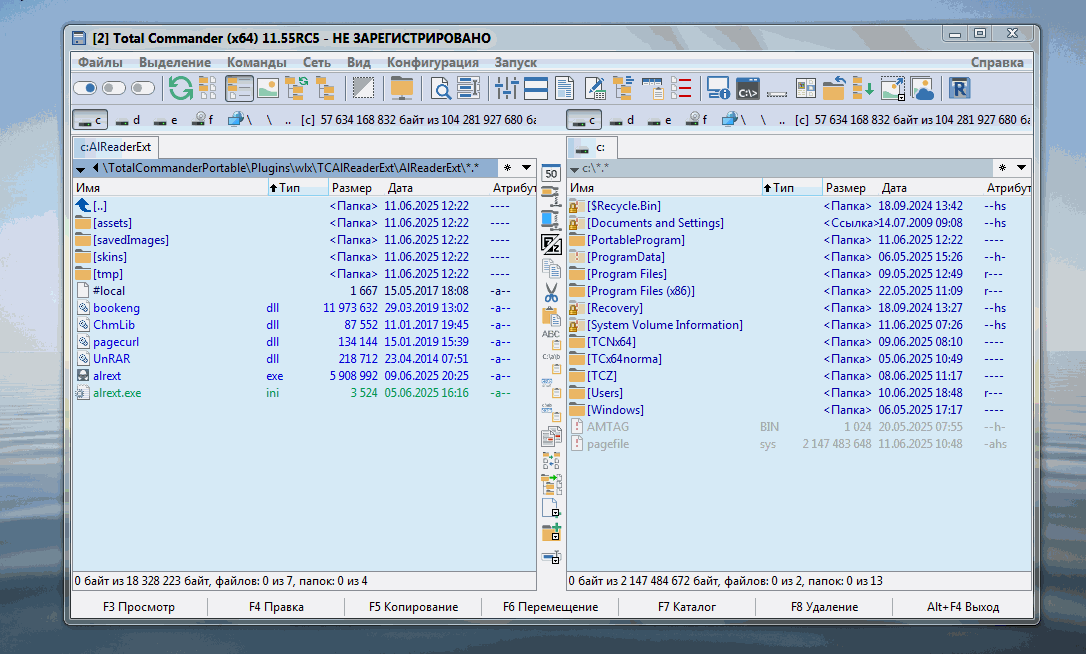The height and width of the screenshot is (654, 1086).
Task: Open the sliders settings icon in toolbar
Action: click(507, 89)
